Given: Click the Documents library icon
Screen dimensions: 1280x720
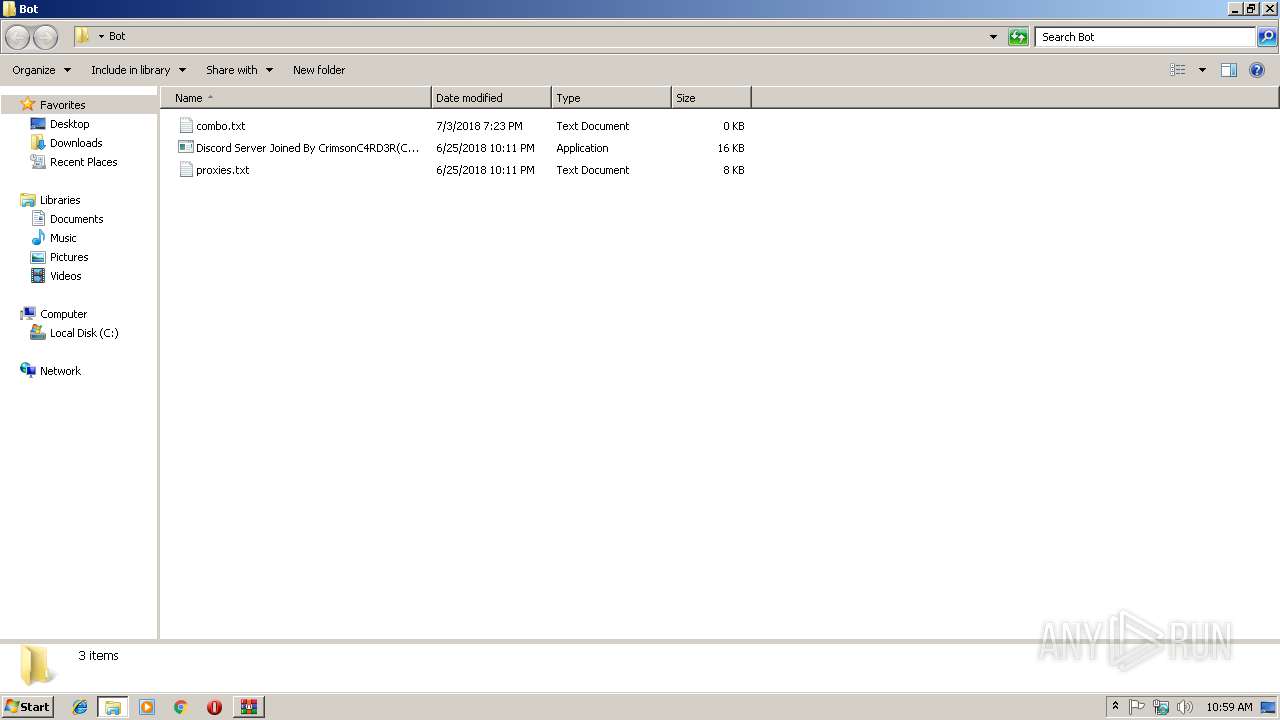Looking at the screenshot, I should 38,219.
